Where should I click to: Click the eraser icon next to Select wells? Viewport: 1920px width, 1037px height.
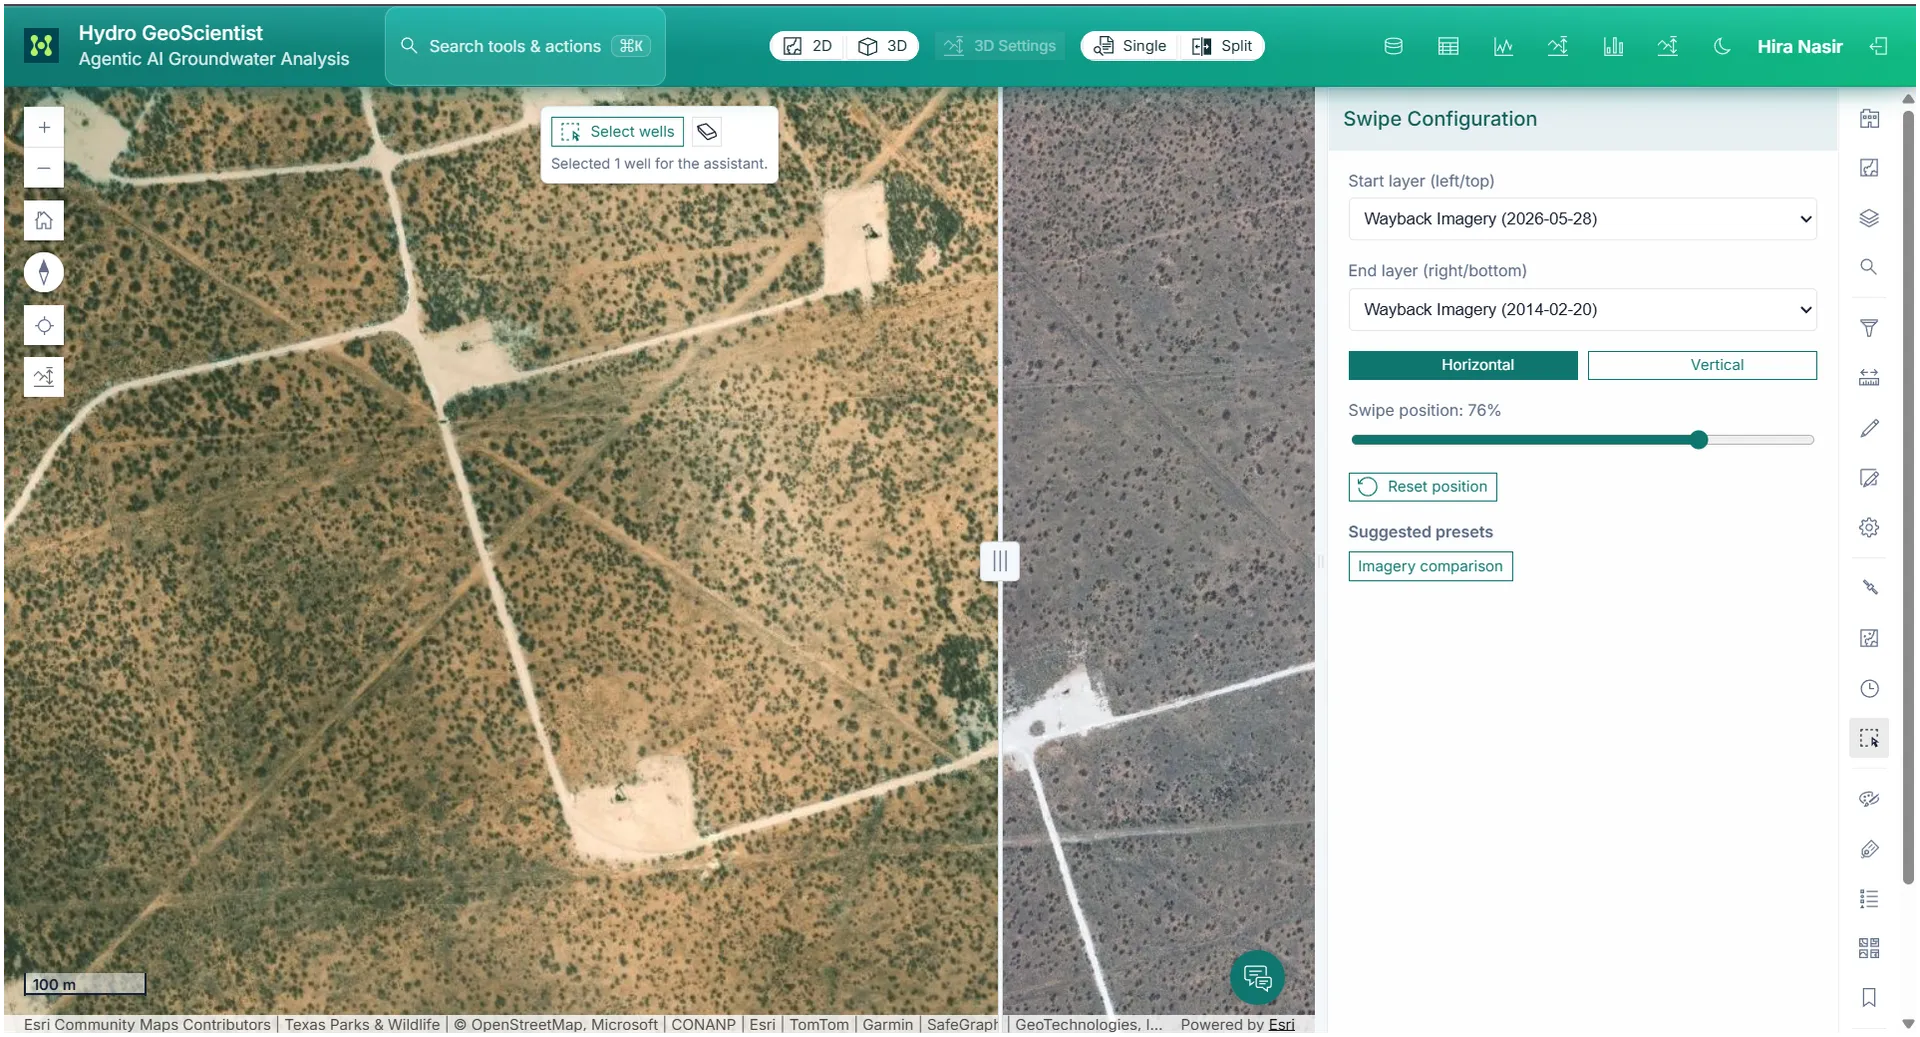(x=707, y=132)
